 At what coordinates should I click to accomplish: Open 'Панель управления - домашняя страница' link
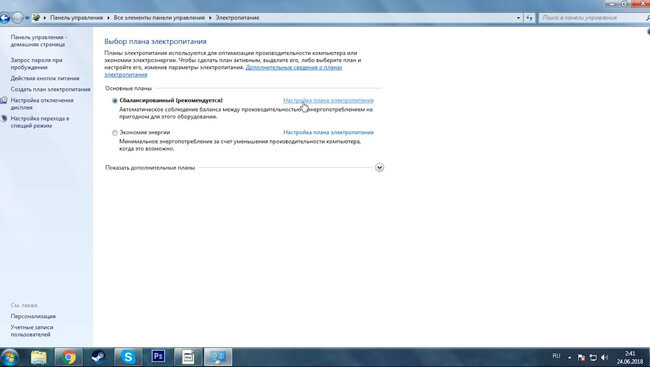click(39, 41)
